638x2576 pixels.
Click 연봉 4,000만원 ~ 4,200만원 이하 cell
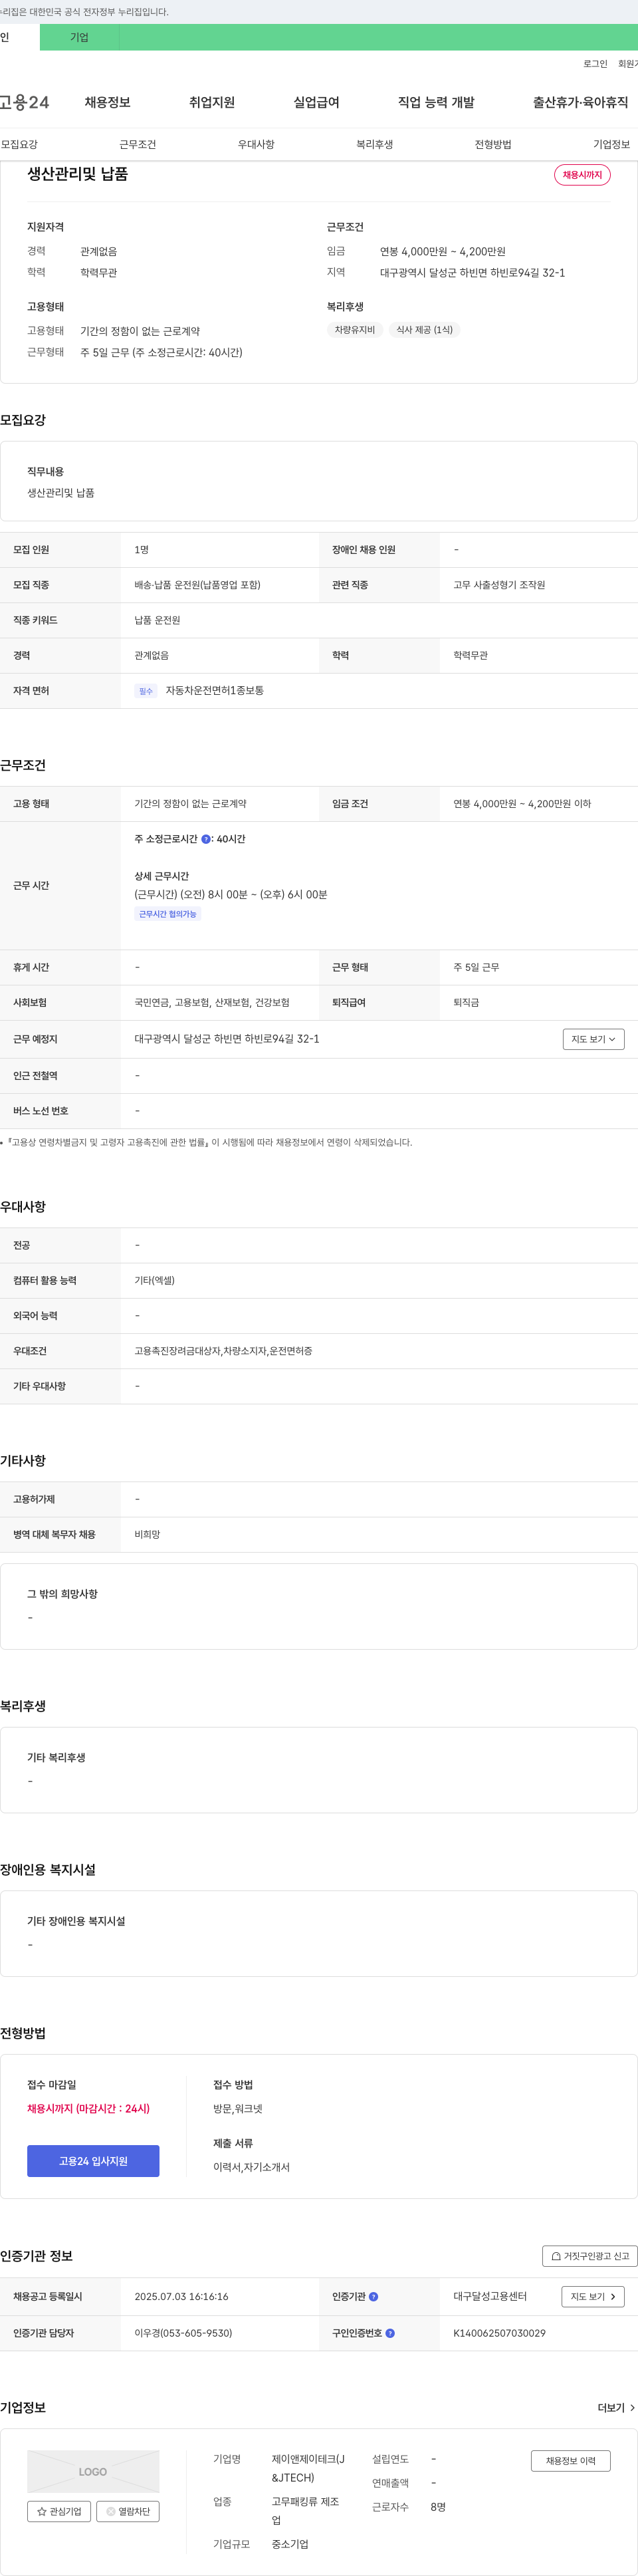click(522, 804)
